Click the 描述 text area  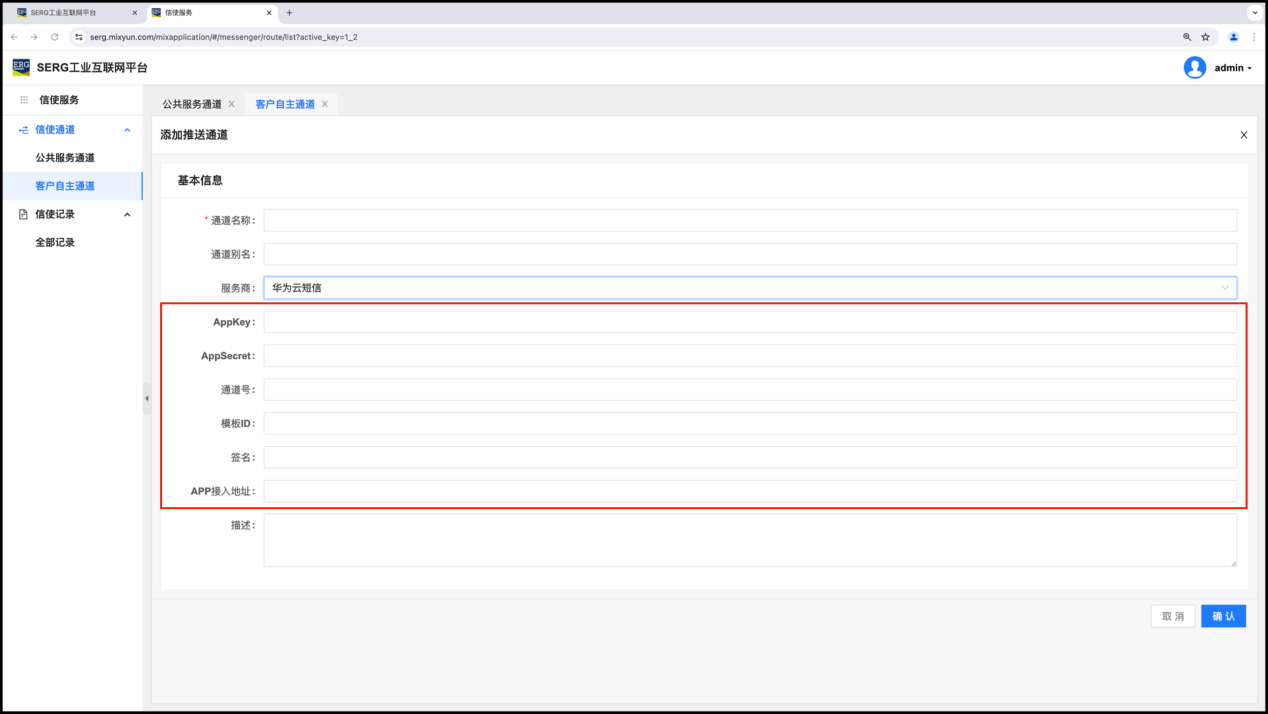pos(749,540)
